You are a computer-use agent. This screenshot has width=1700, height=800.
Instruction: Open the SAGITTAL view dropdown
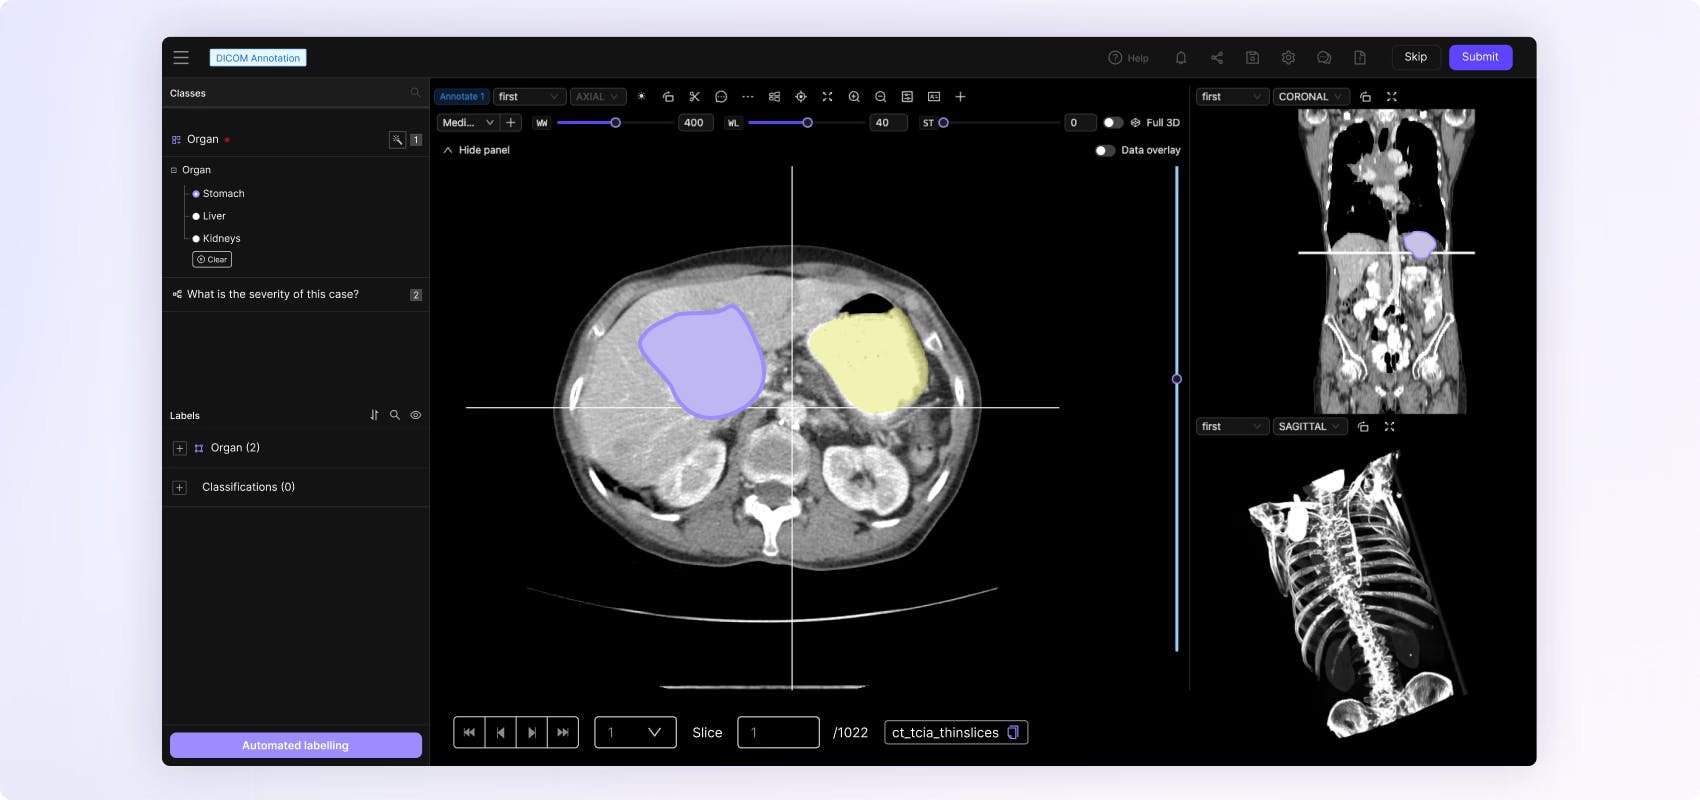pos(1309,427)
